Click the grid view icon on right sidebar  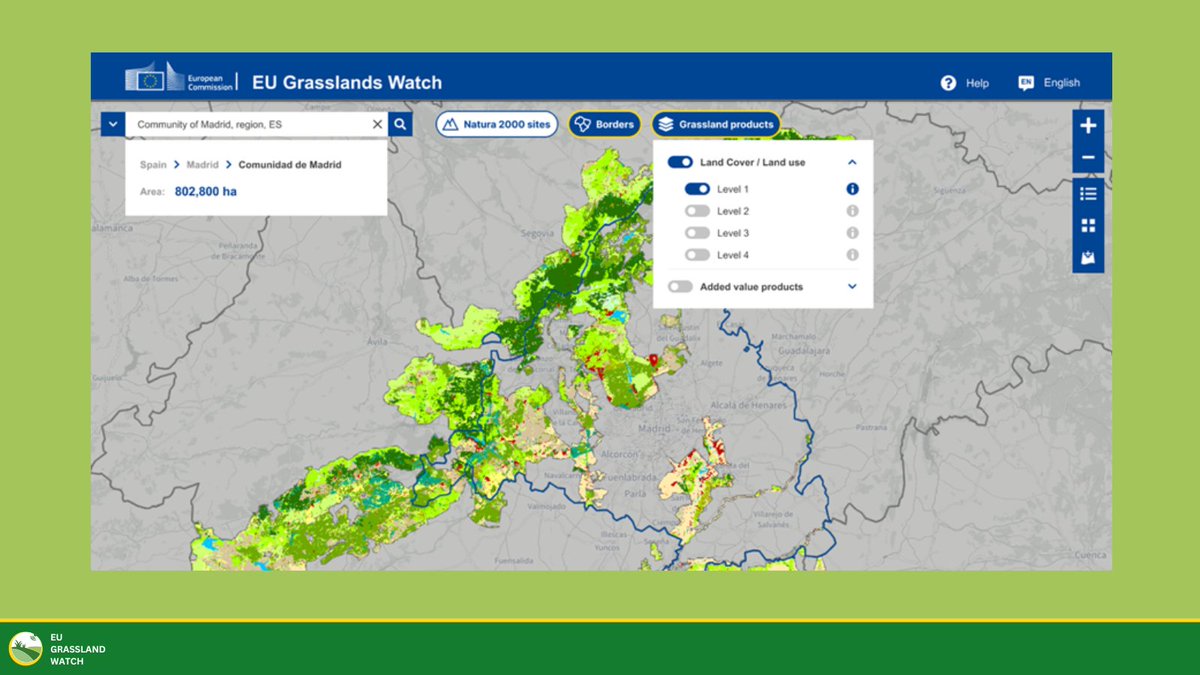pyautogui.click(x=1088, y=223)
